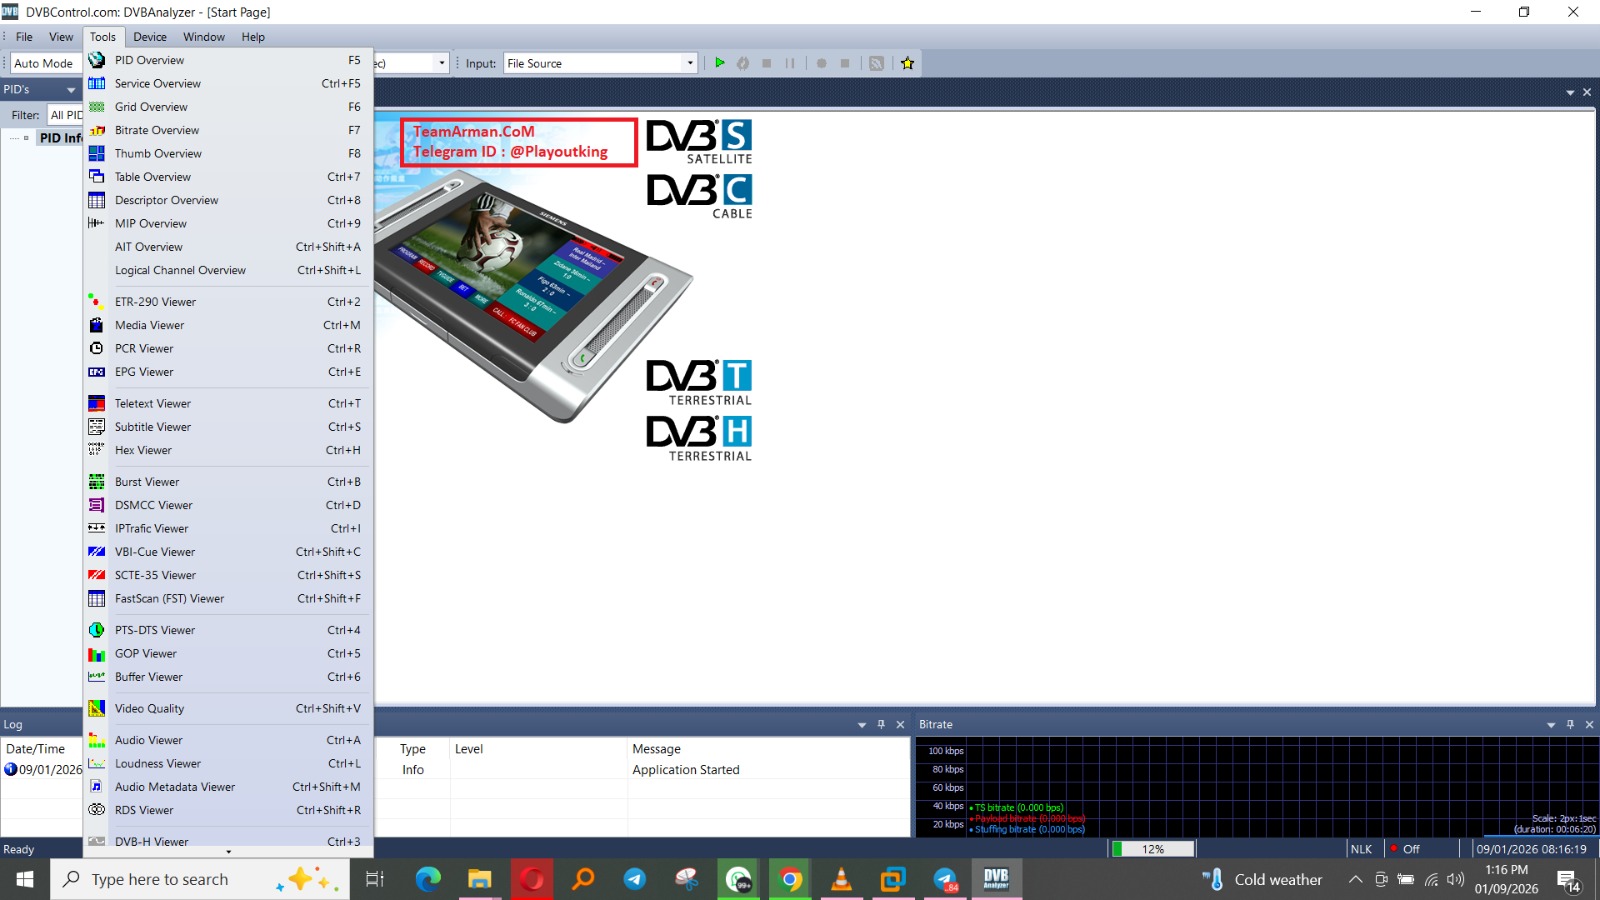Open the Filter All PID combo box
This screenshot has width=1600, height=900.
66,115
